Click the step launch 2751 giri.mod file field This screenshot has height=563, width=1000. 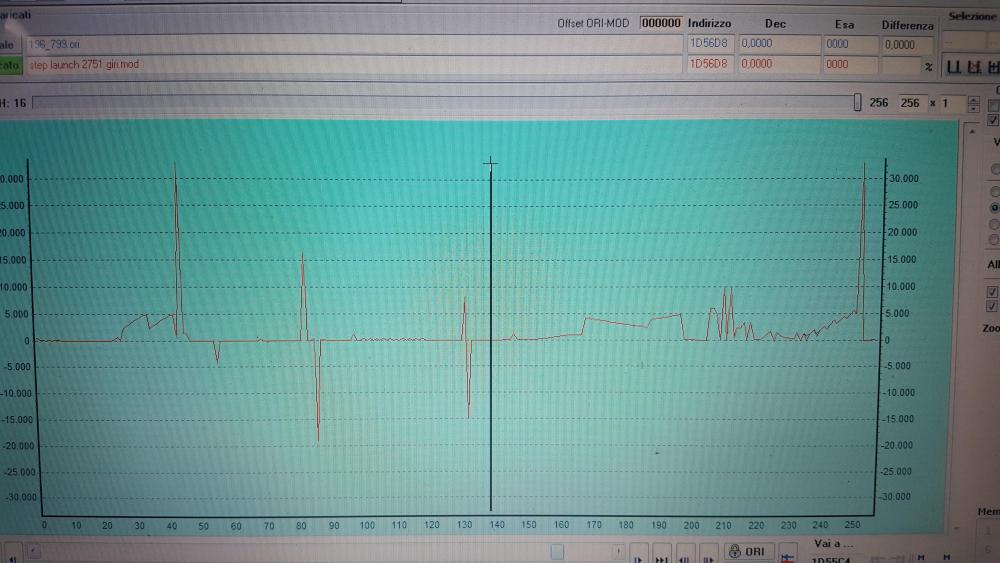click(x=350, y=64)
